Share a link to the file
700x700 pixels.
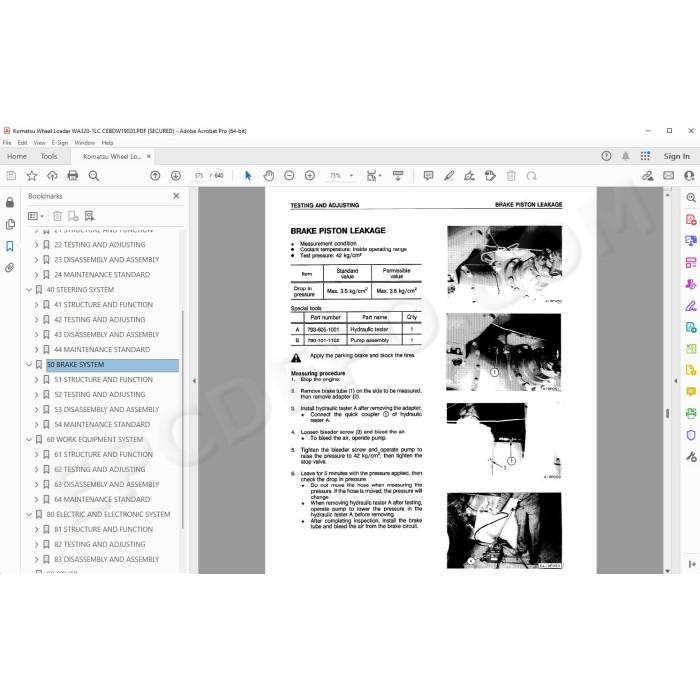pos(648,176)
